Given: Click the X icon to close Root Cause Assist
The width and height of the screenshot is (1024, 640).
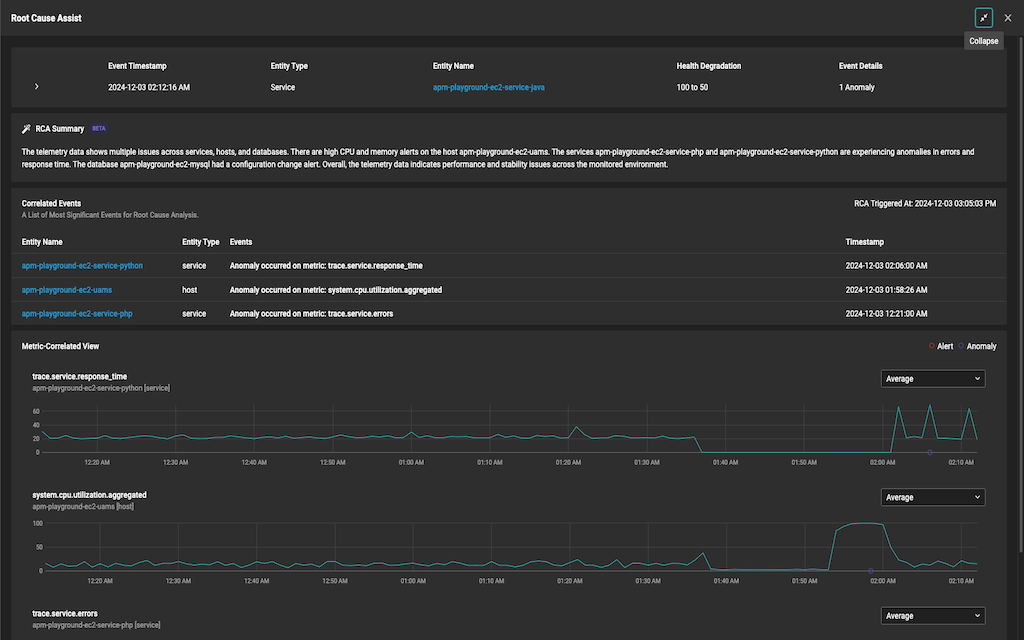Looking at the screenshot, I should (x=1007, y=17).
